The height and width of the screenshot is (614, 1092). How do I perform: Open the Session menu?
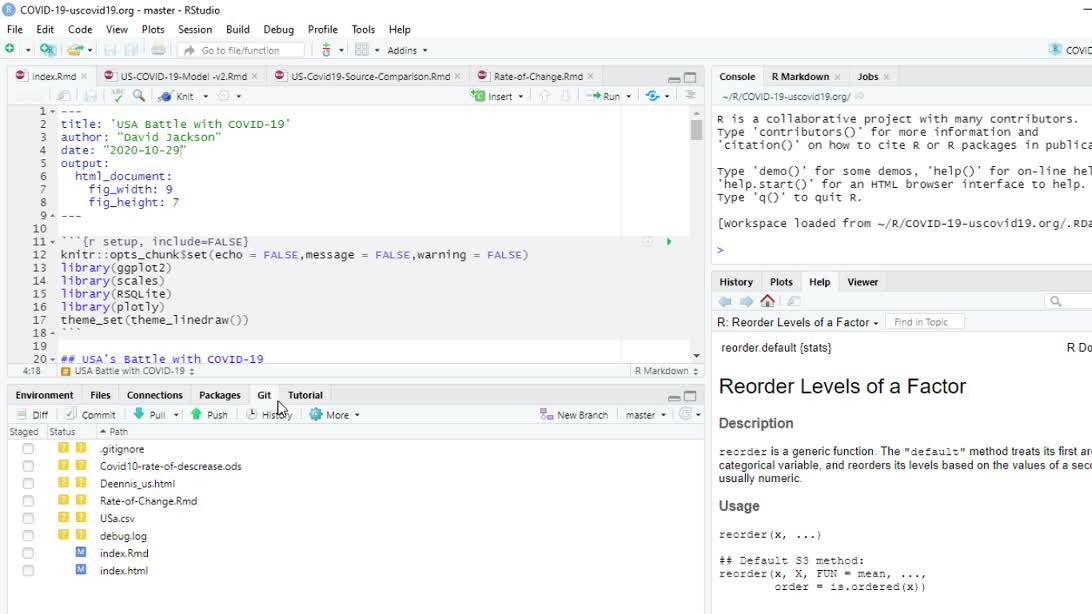[195, 29]
